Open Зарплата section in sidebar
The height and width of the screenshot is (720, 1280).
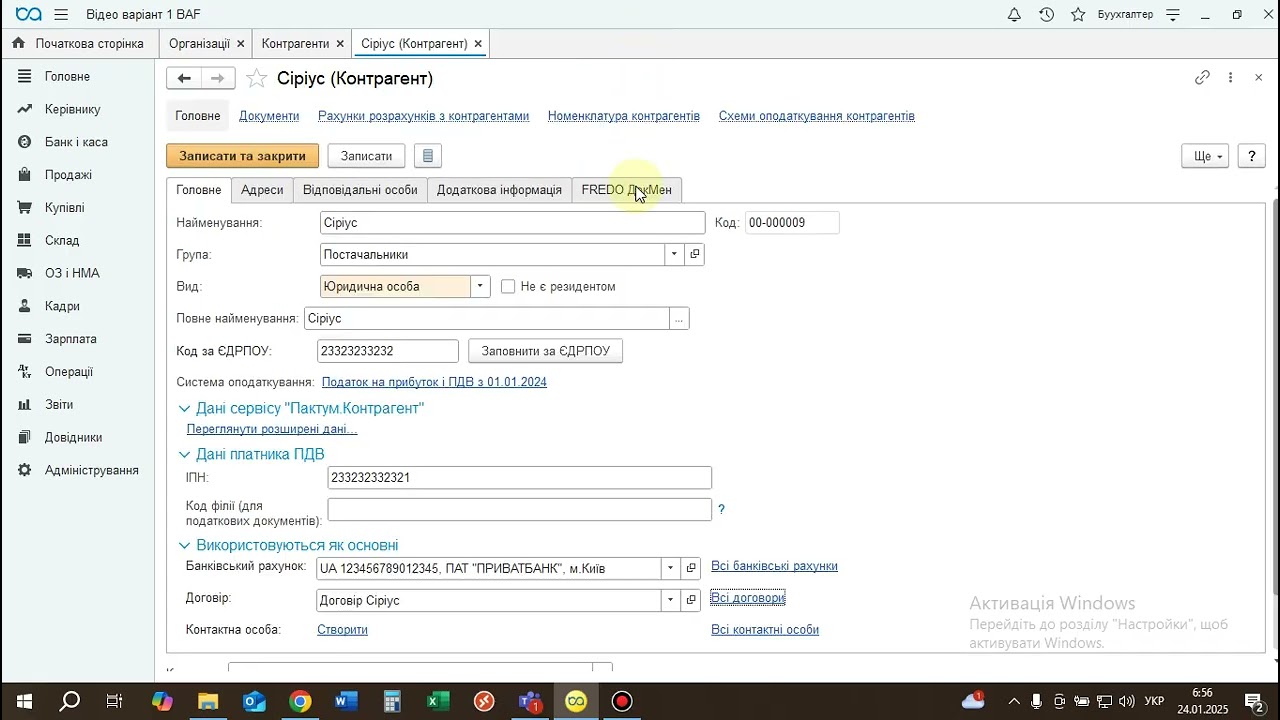click(x=71, y=339)
